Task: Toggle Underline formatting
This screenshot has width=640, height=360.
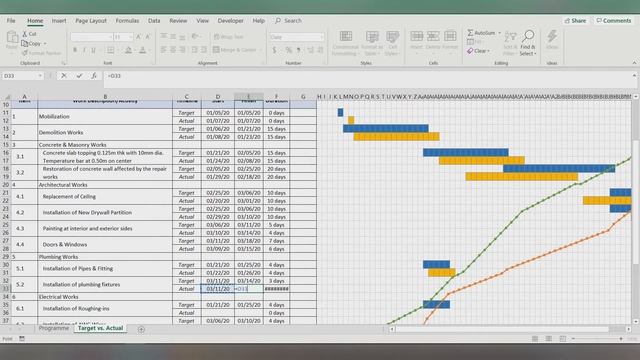Action: click(x=93, y=50)
